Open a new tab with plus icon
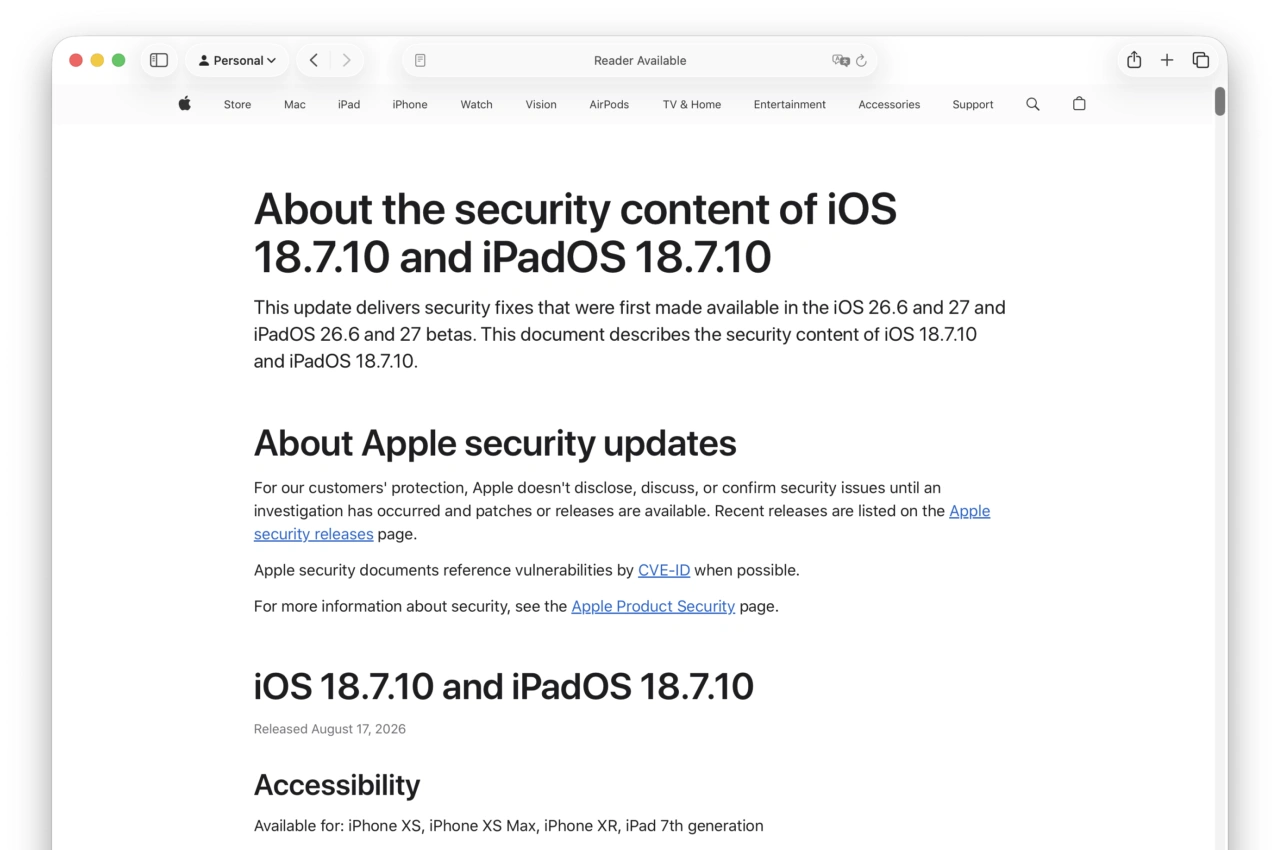 pyautogui.click(x=1167, y=60)
